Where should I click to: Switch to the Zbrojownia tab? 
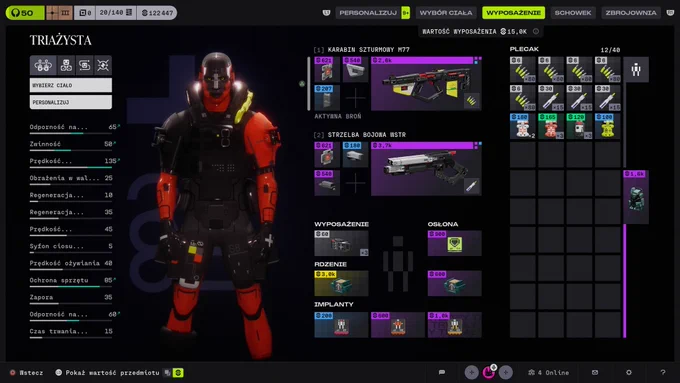pyautogui.click(x=631, y=13)
